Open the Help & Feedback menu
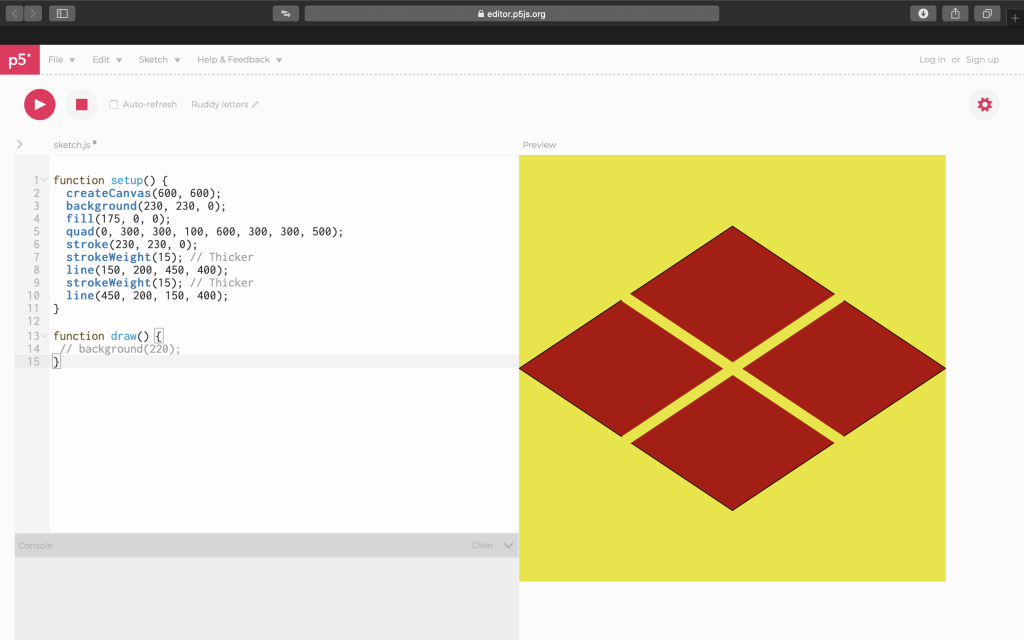The width and height of the screenshot is (1024, 640). coord(240,59)
